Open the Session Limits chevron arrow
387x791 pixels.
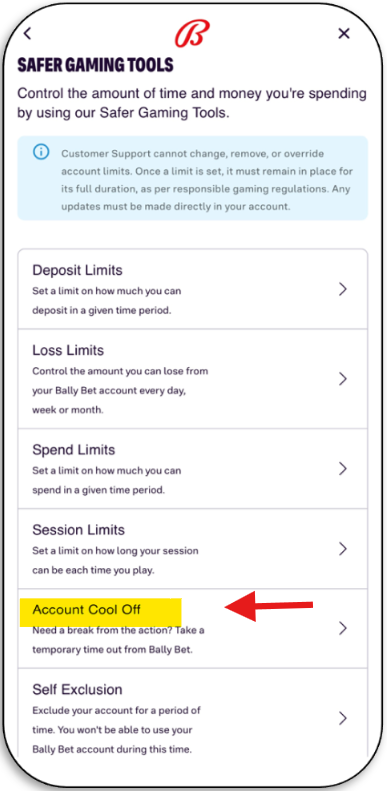coord(343,548)
